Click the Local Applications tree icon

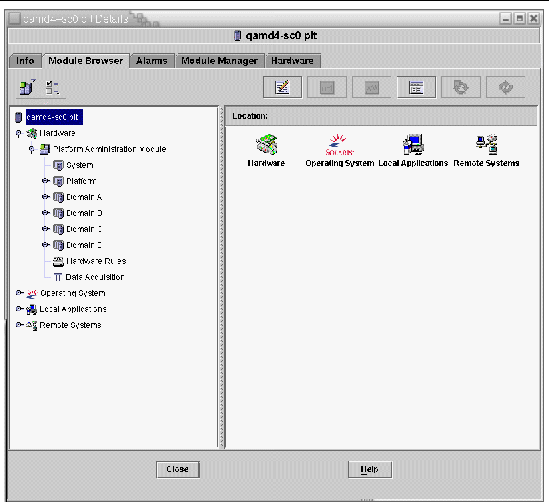point(32,309)
